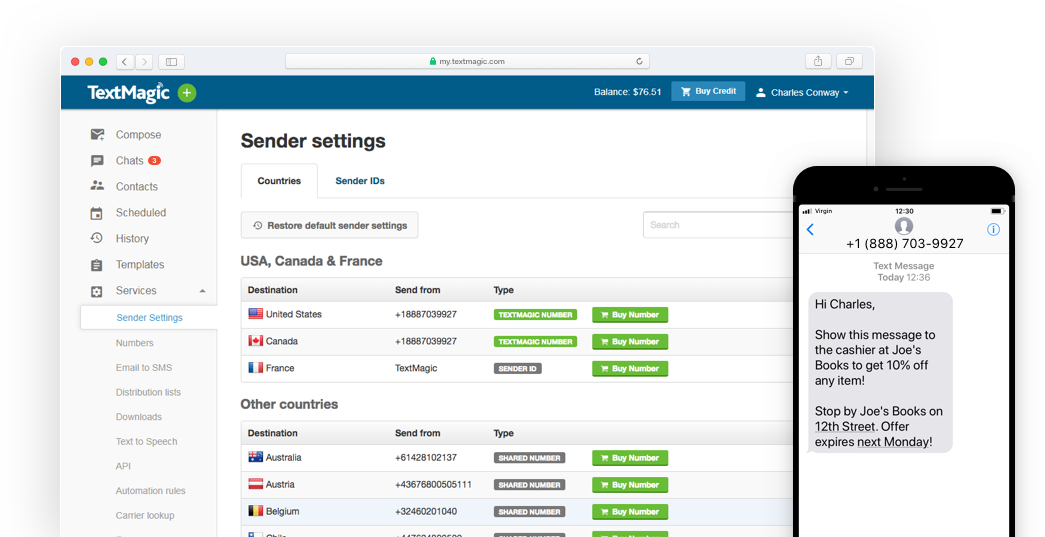Click the Austria flag icon
The height and width of the screenshot is (537, 1045).
point(255,484)
